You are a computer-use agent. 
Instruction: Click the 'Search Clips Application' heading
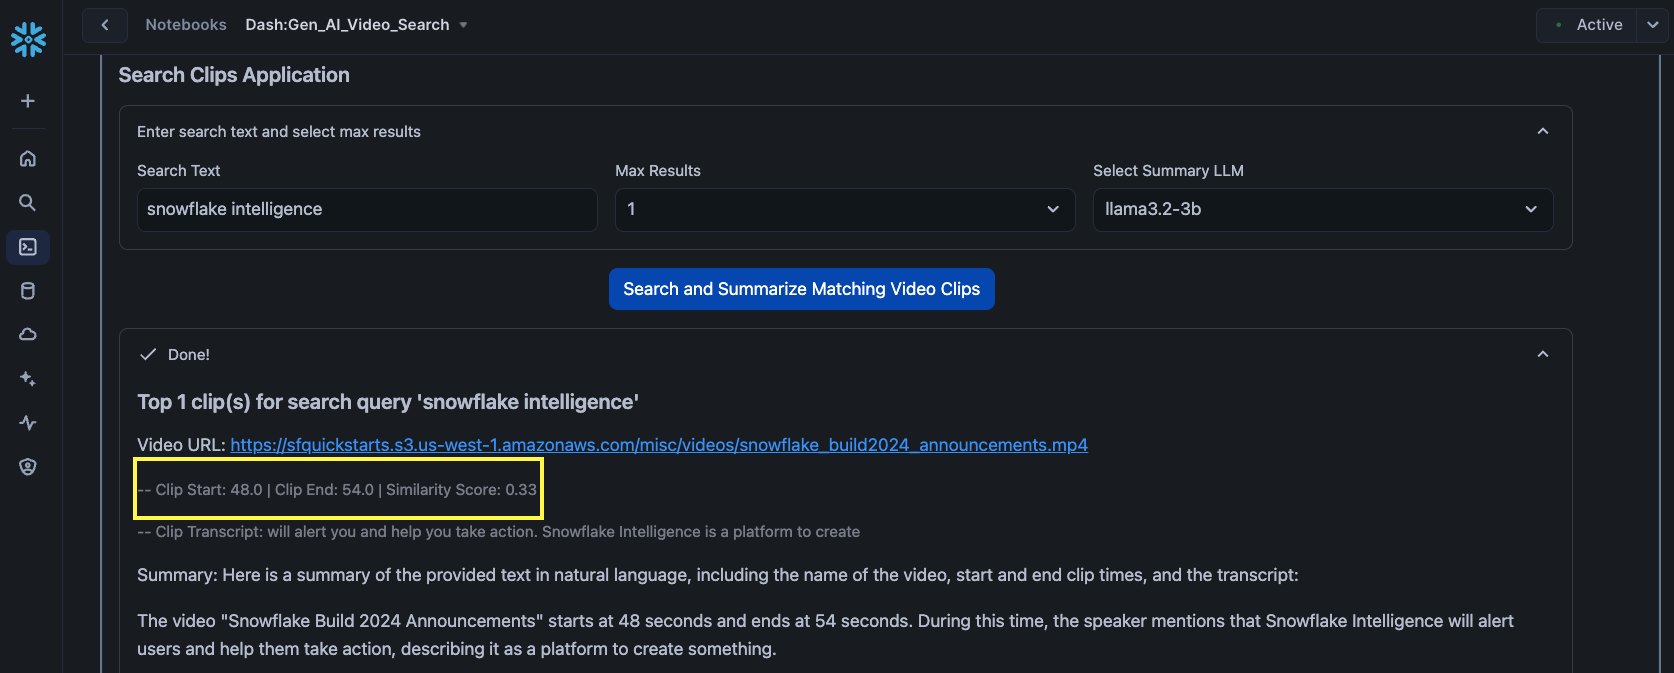234,75
